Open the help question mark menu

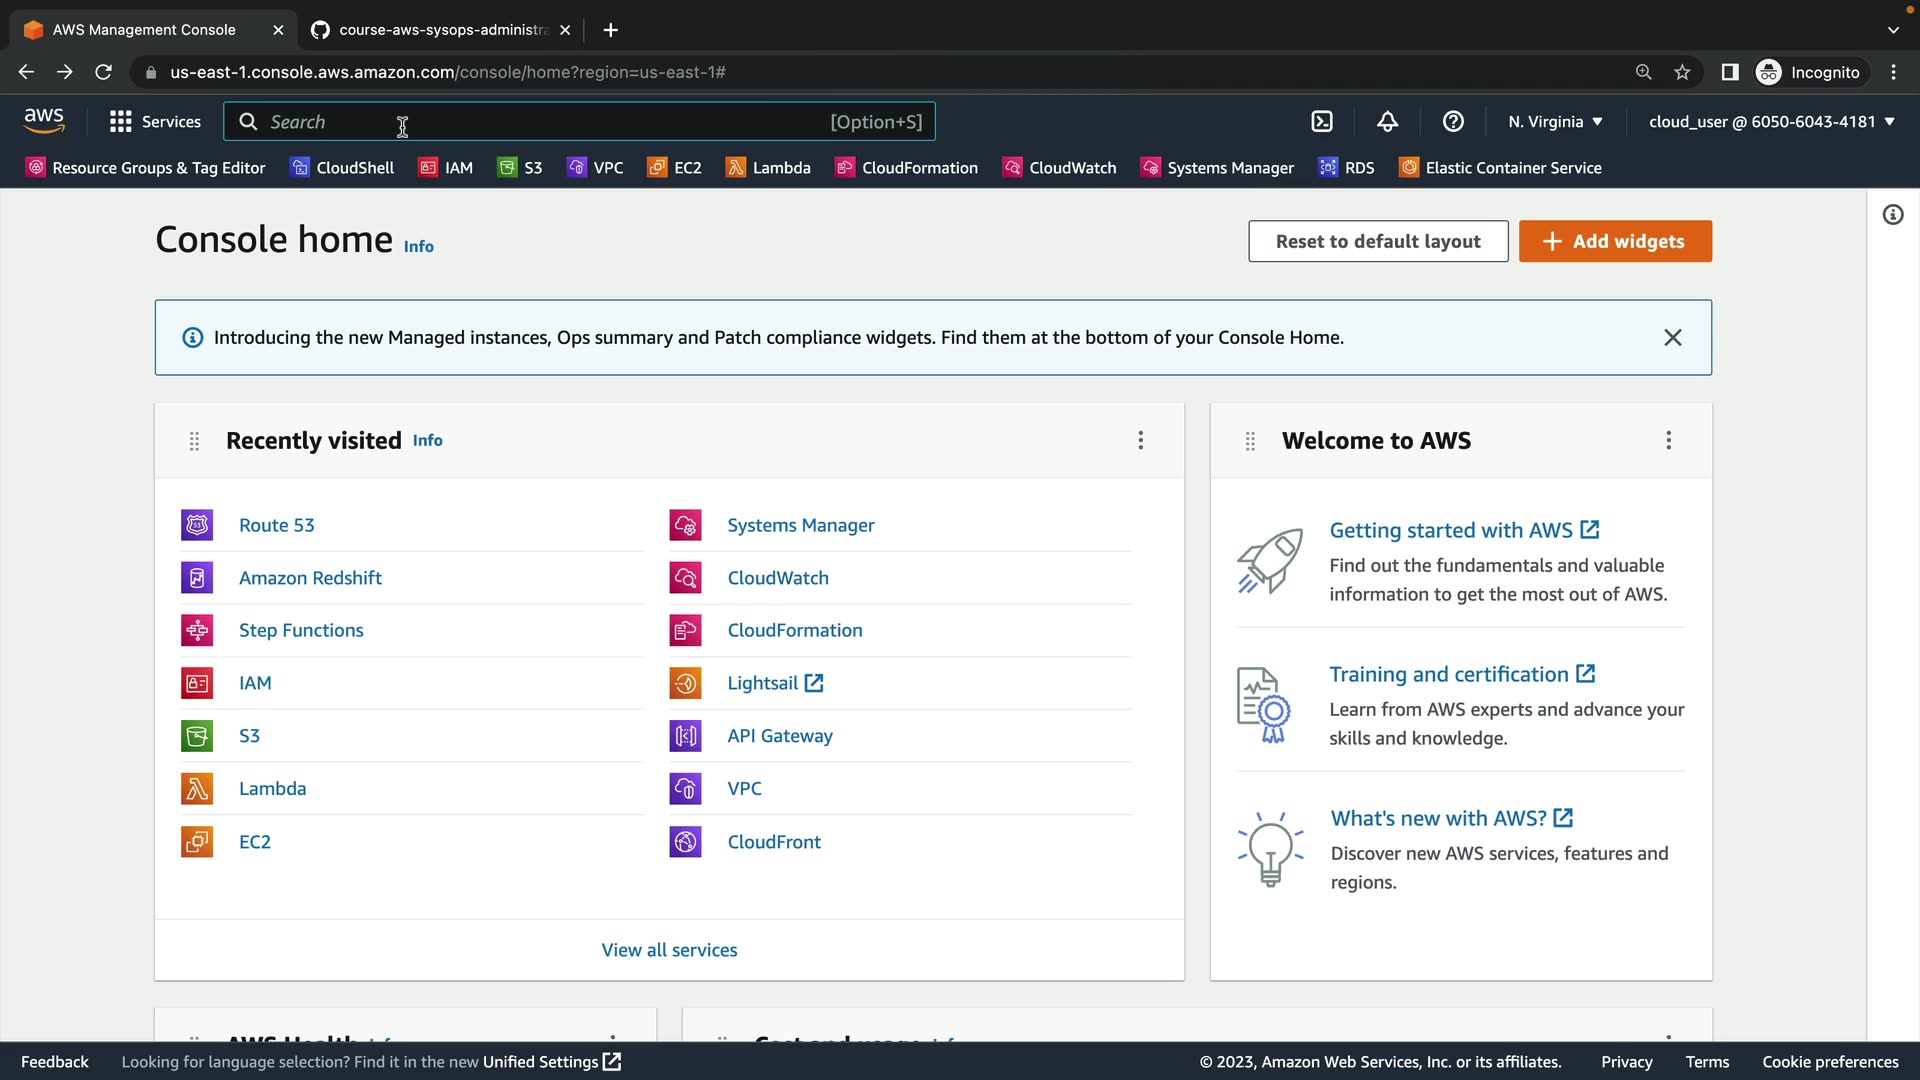[1453, 122]
